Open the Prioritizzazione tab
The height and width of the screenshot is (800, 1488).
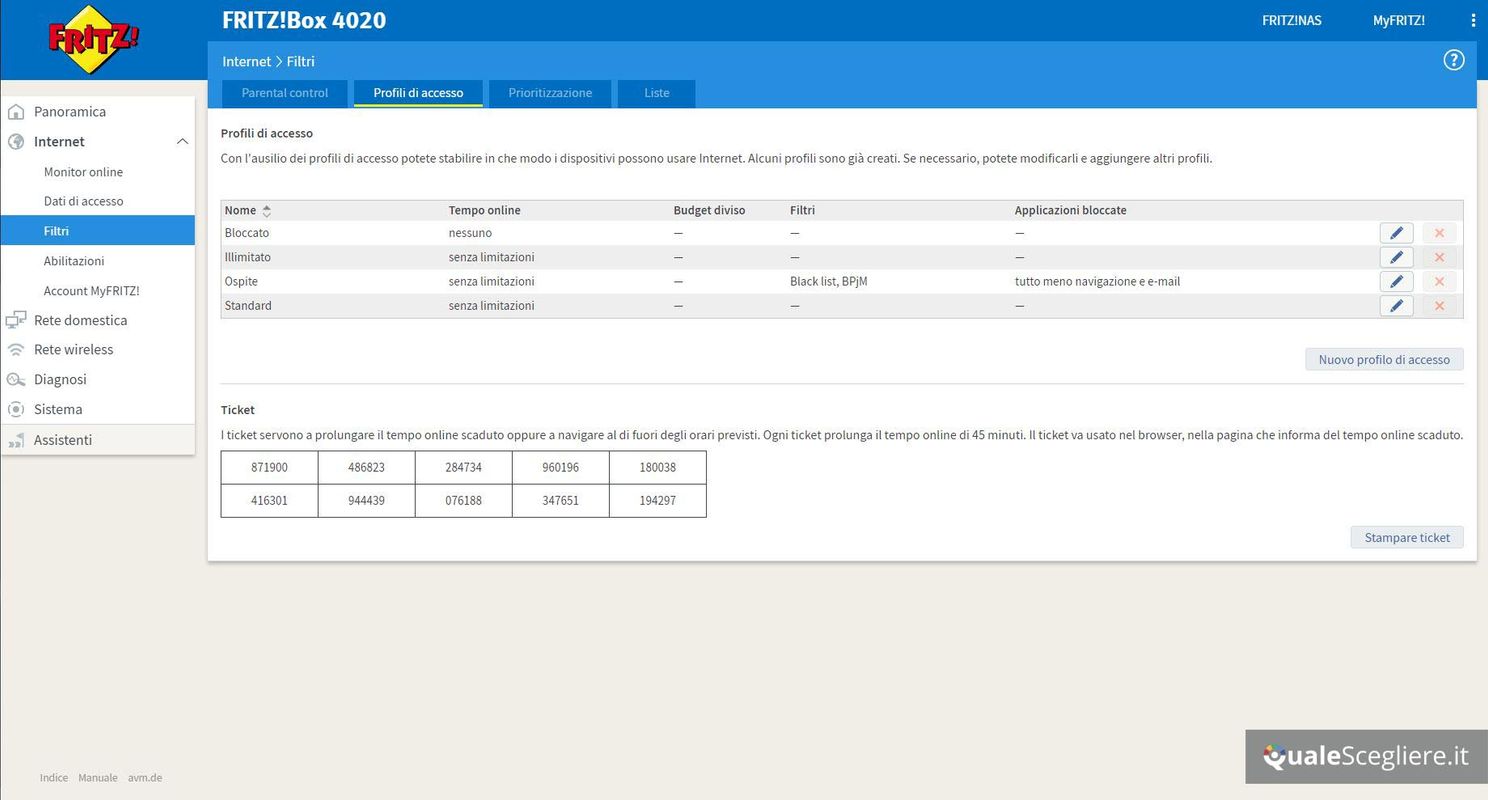(x=550, y=93)
